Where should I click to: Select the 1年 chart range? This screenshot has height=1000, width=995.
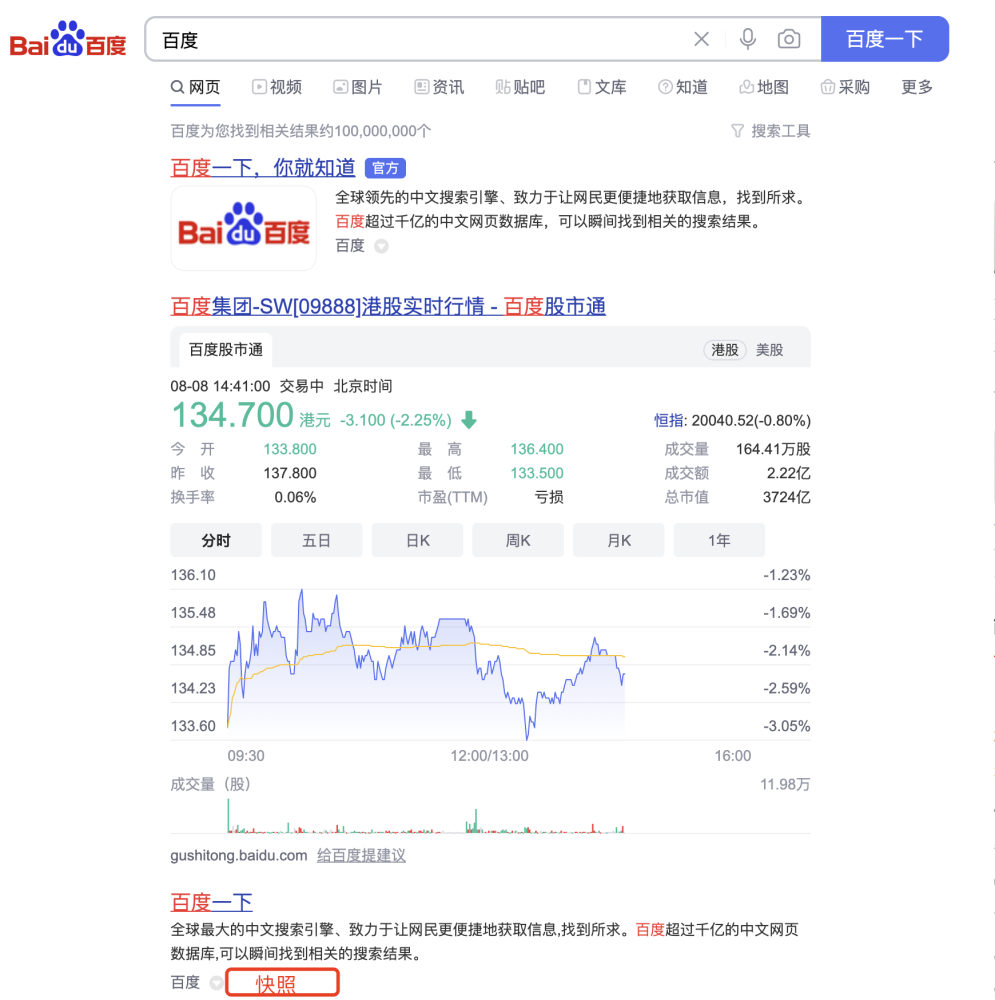tap(719, 540)
